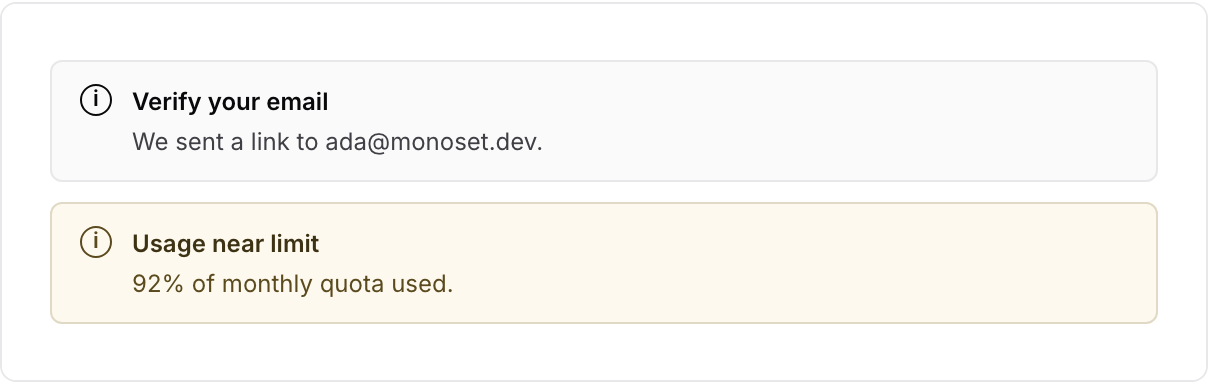Select the yellow warning alert's circled i icon

pyautogui.click(x=95, y=243)
